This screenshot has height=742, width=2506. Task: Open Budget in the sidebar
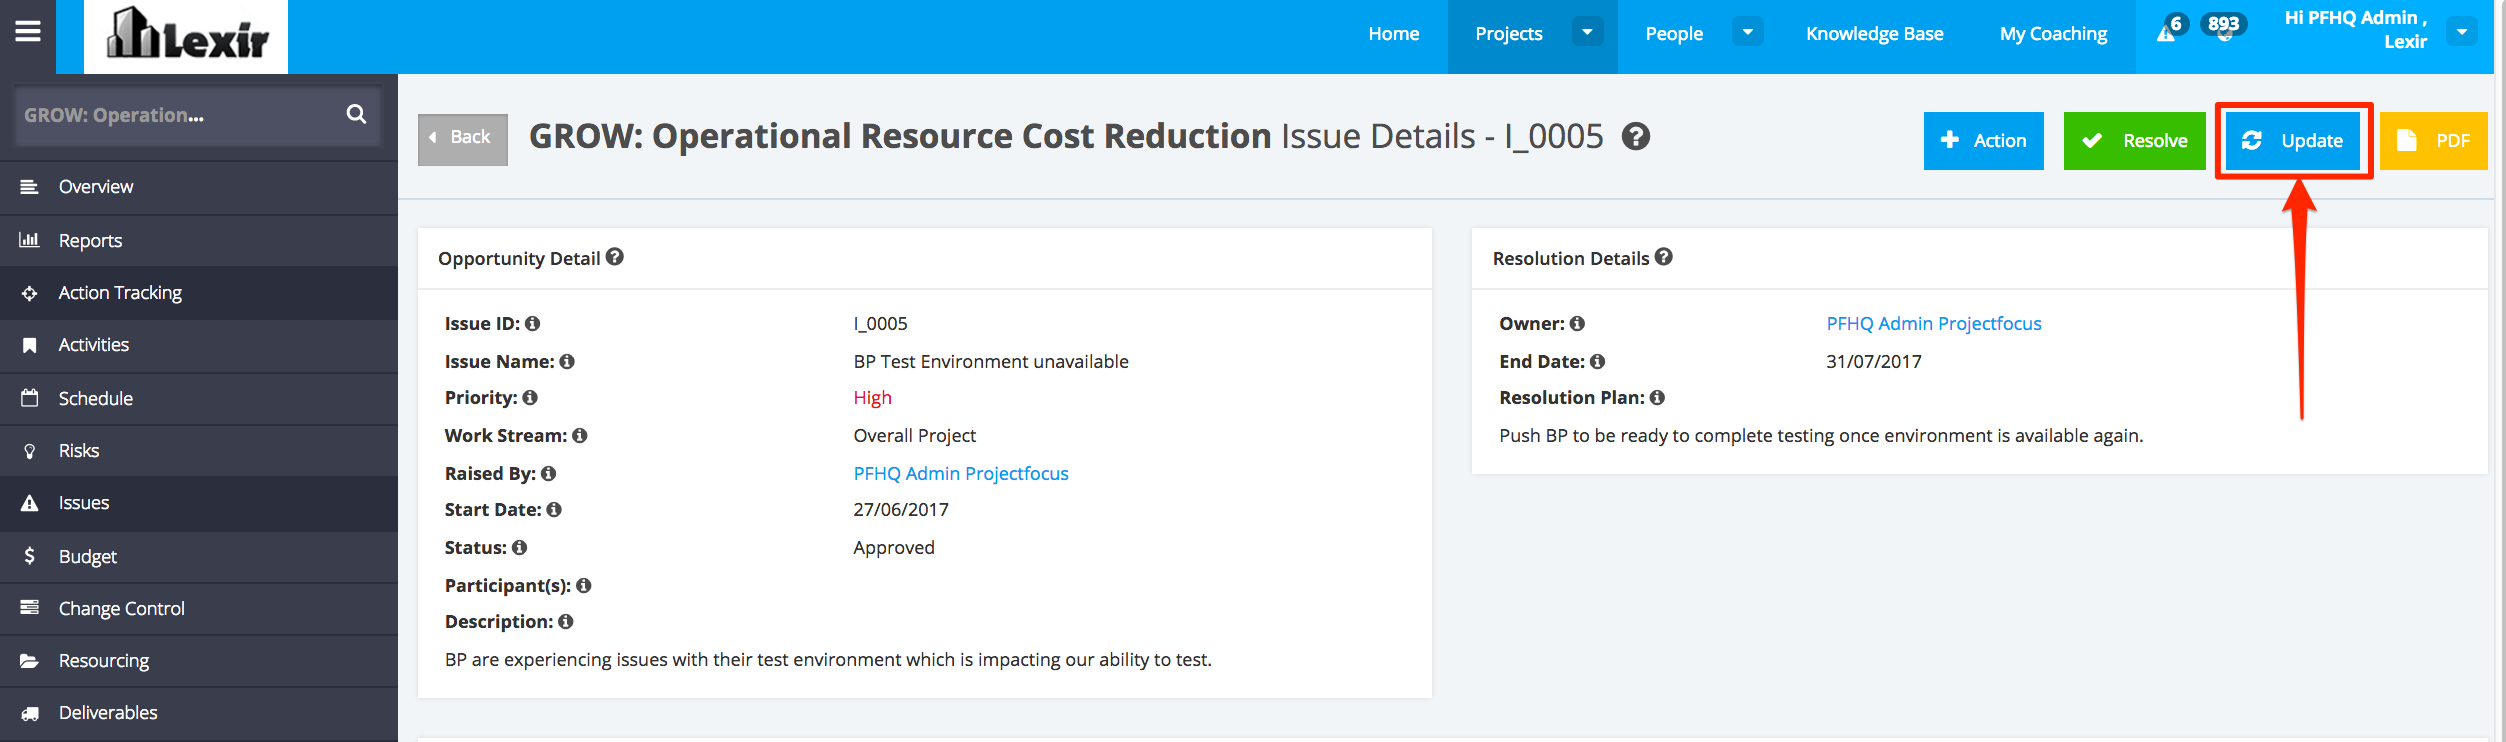pos(199,556)
